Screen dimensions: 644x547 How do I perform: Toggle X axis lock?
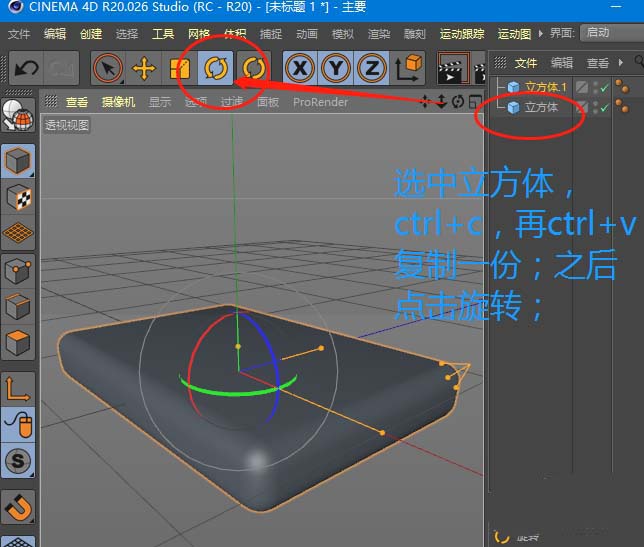pos(300,68)
